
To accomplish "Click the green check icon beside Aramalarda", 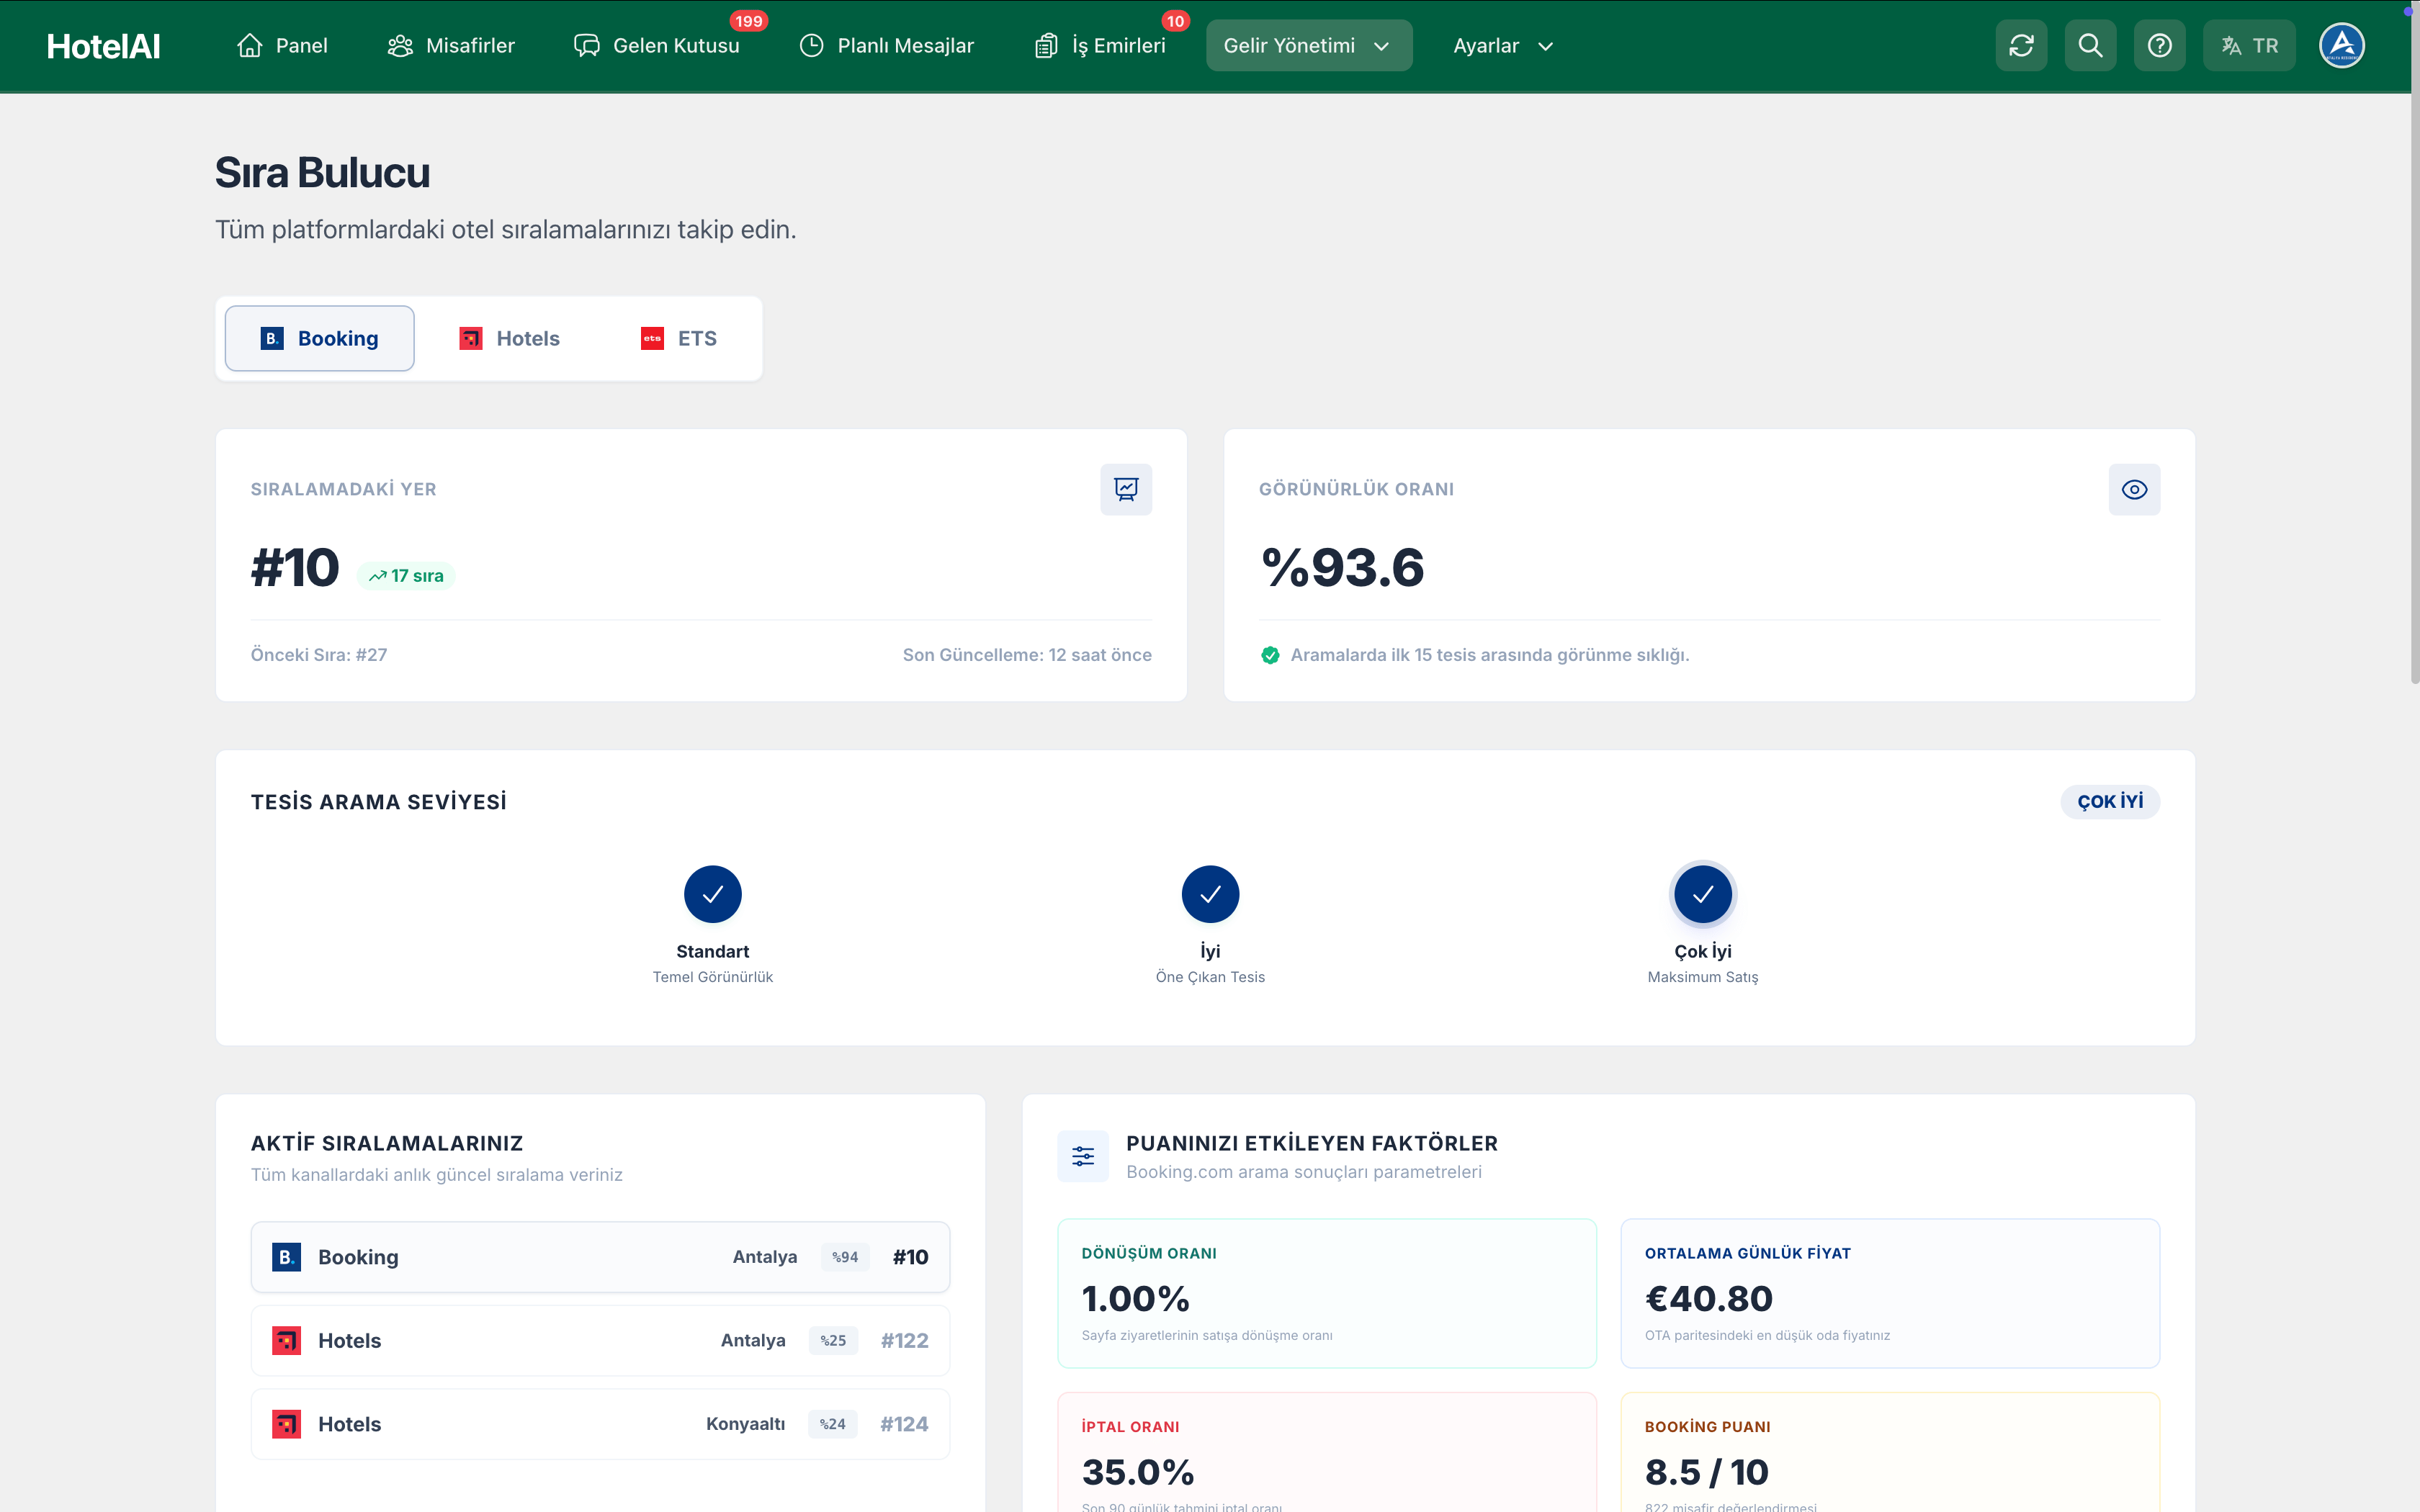I will pyautogui.click(x=1270, y=655).
